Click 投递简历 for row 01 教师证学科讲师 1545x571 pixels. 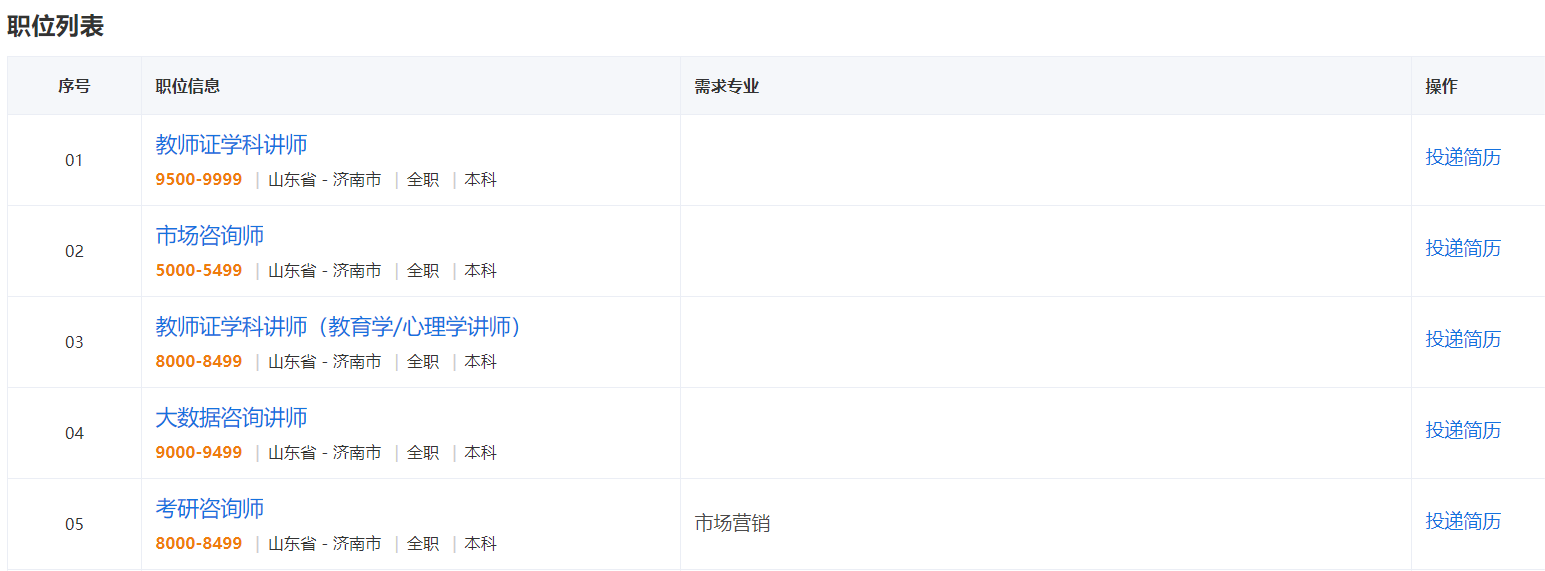pyautogui.click(x=1463, y=158)
